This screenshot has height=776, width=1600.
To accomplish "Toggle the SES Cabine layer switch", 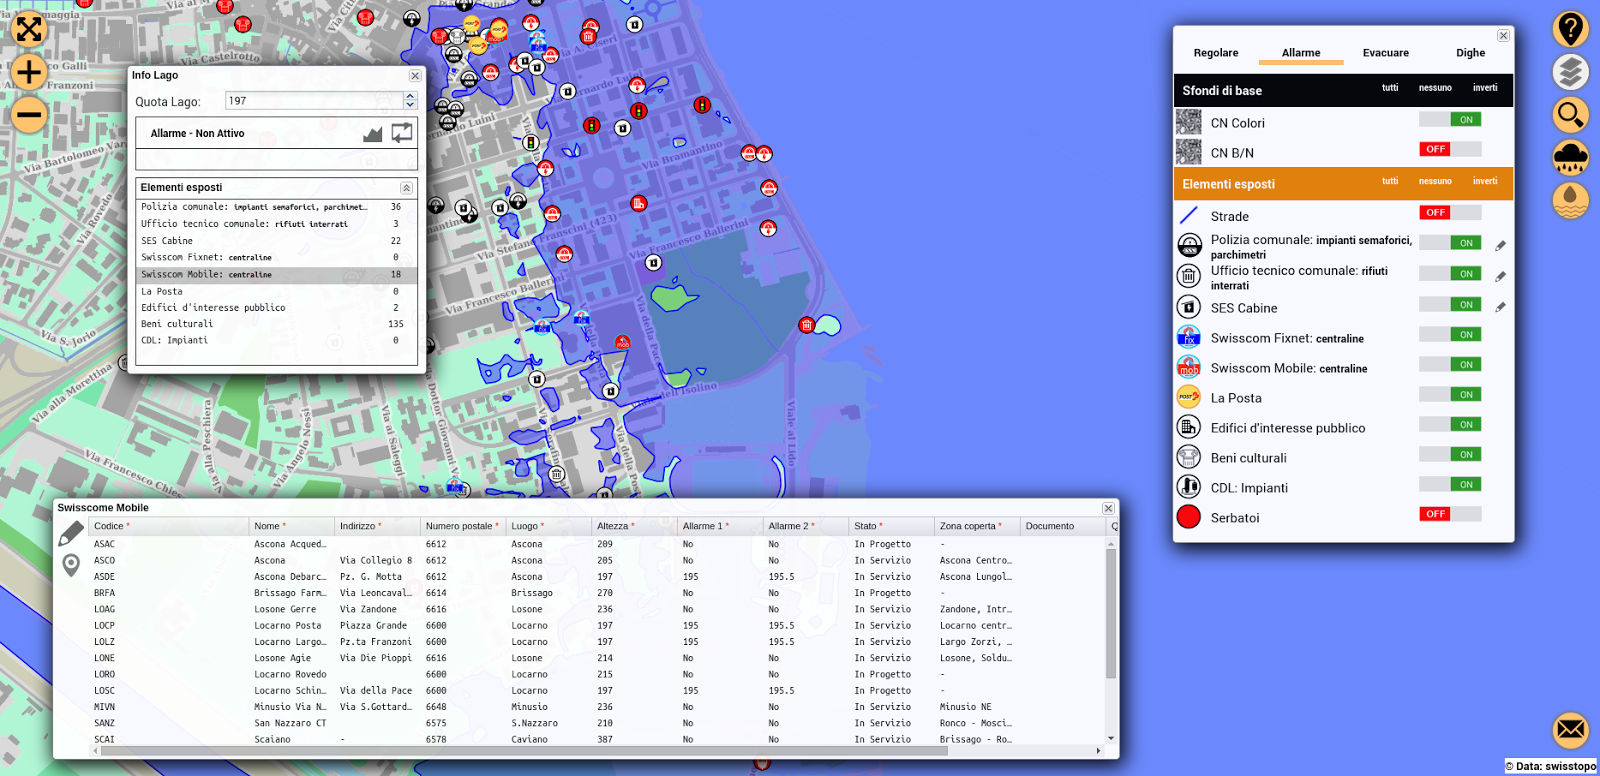I will [x=1450, y=305].
